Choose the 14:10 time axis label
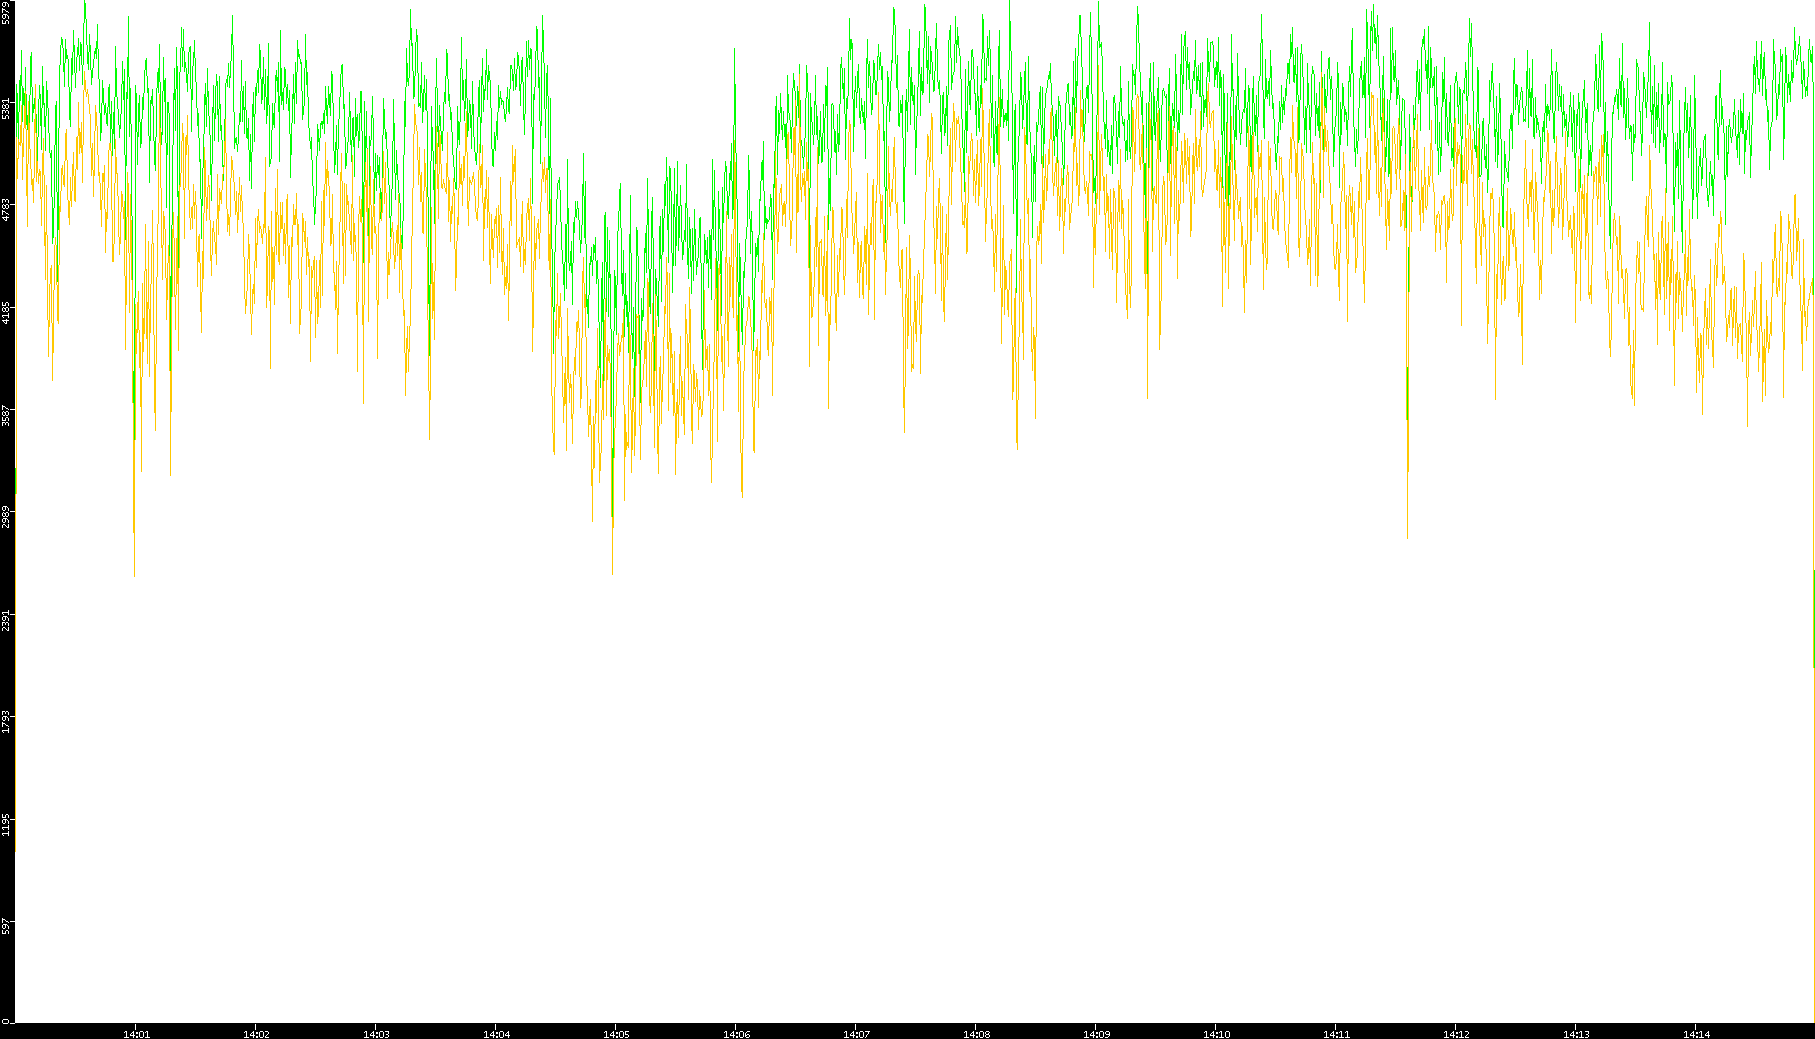The height and width of the screenshot is (1039, 1815). click(1216, 1034)
